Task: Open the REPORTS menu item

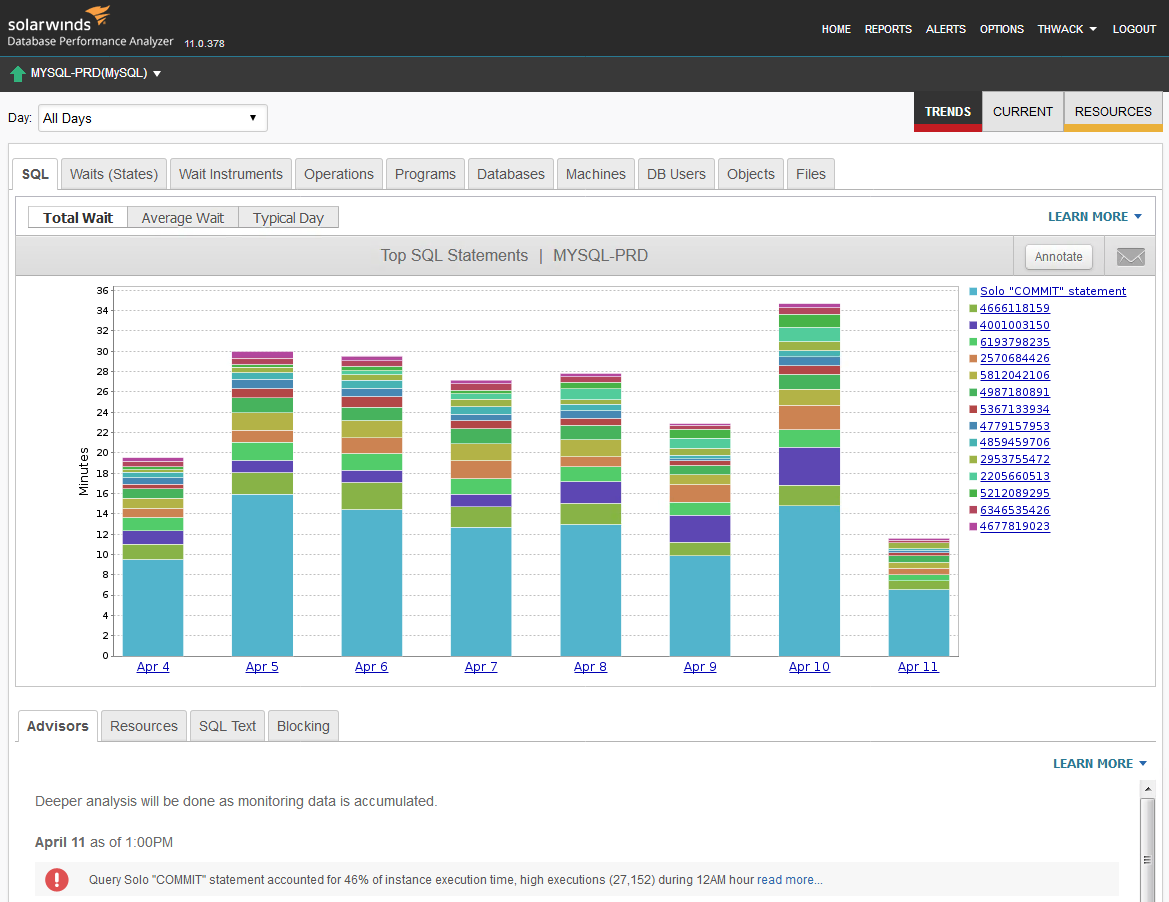Action: point(888,29)
